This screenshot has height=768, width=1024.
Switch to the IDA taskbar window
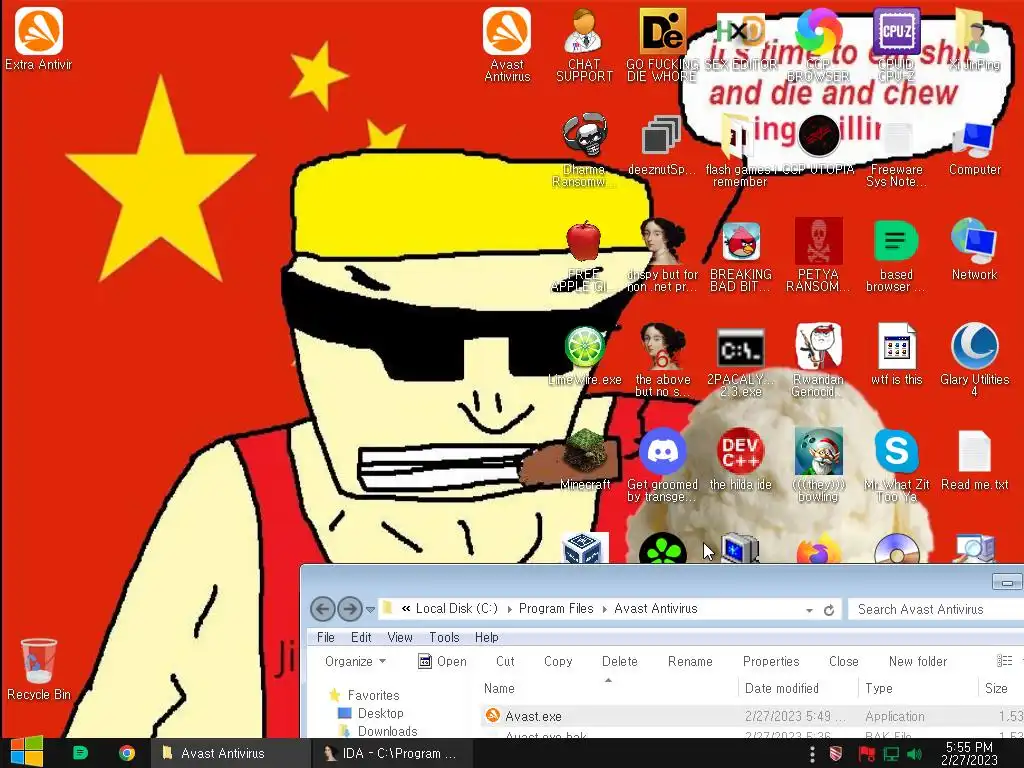(392, 753)
